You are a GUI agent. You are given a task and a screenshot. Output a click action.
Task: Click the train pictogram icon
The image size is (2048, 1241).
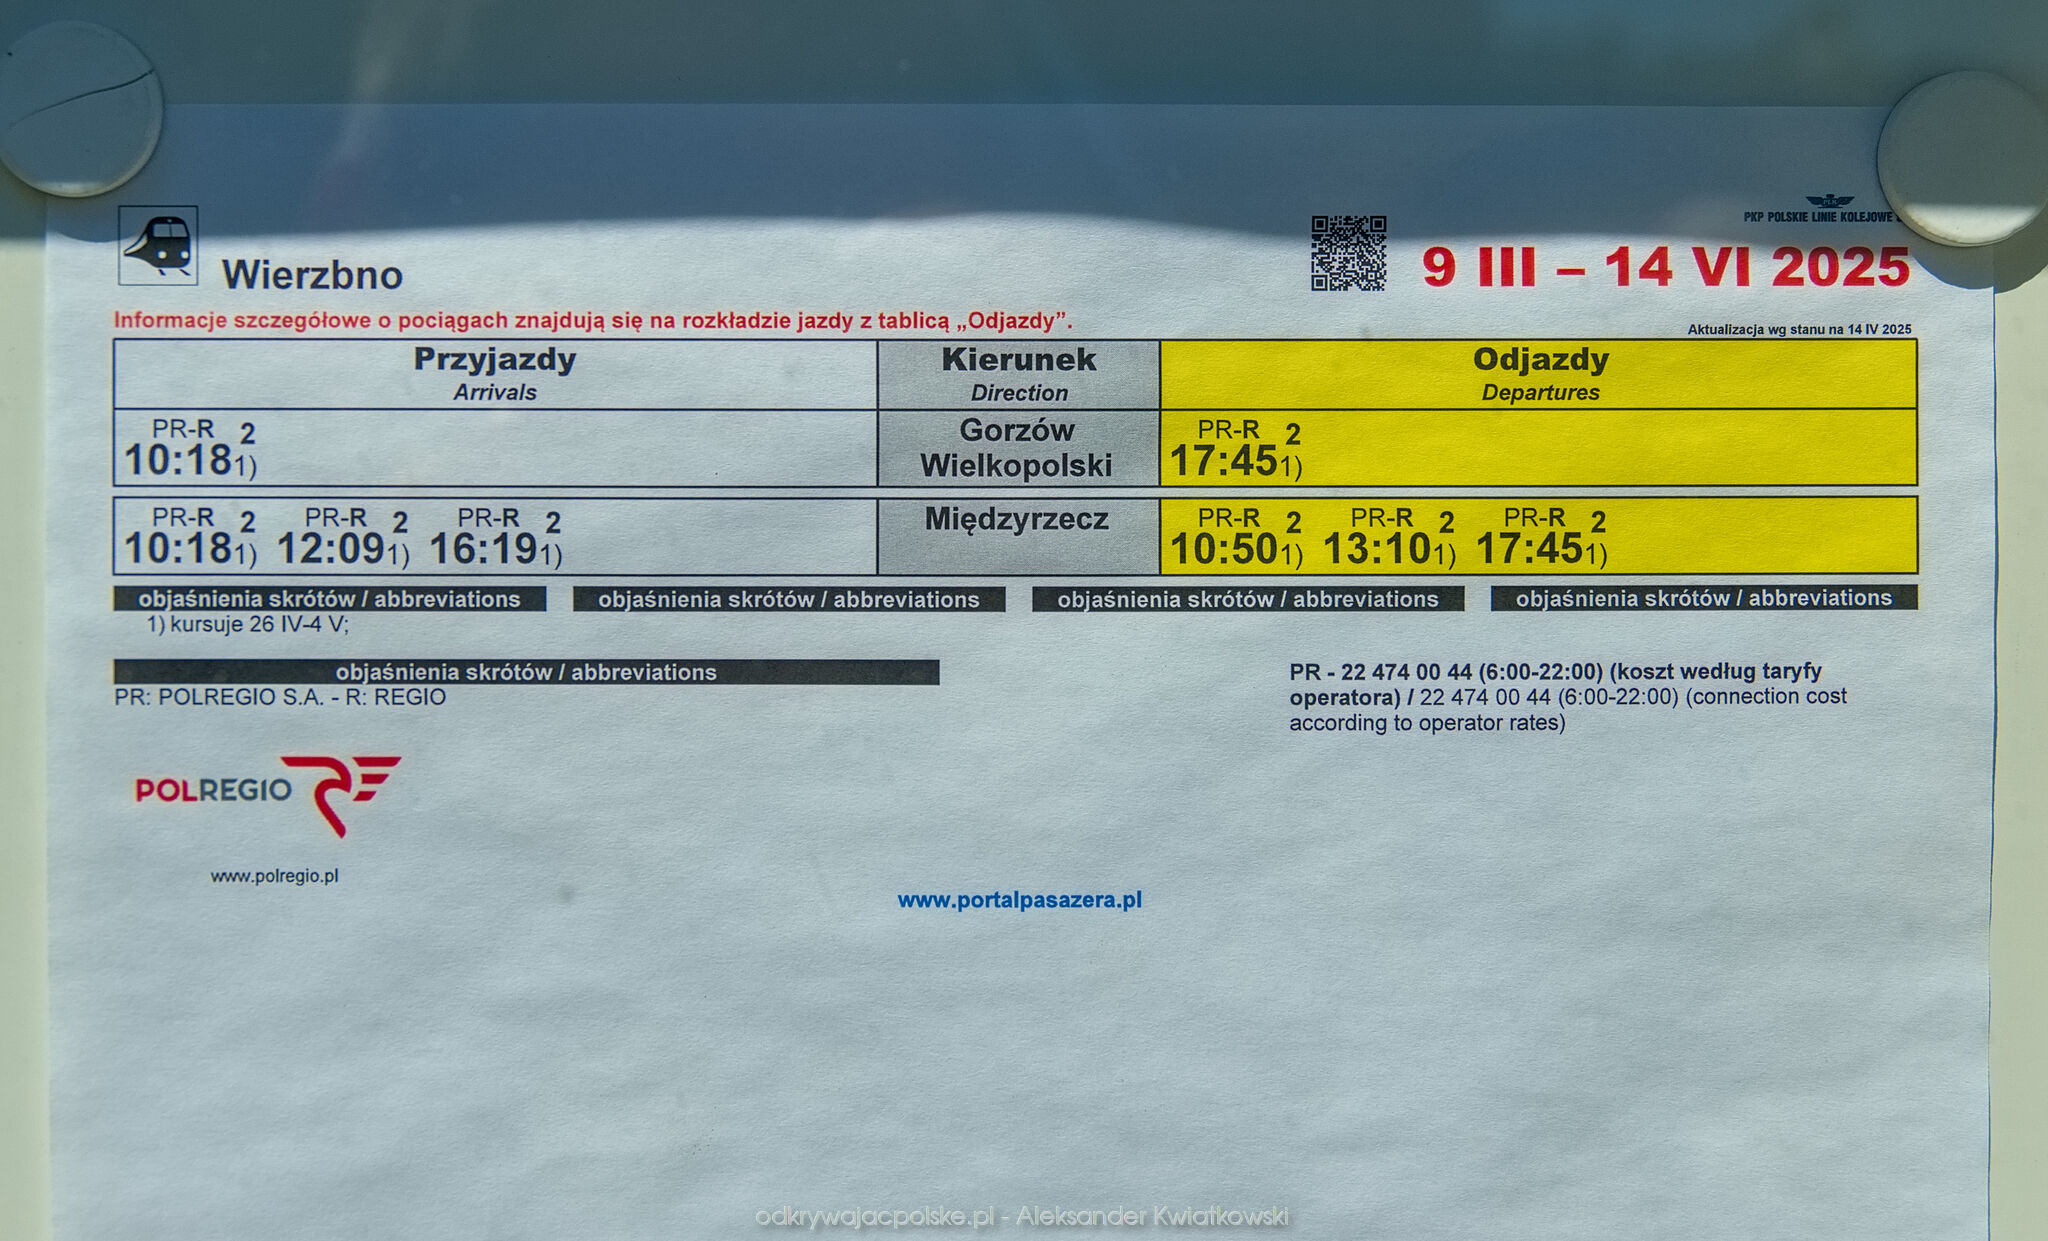pyautogui.click(x=158, y=245)
